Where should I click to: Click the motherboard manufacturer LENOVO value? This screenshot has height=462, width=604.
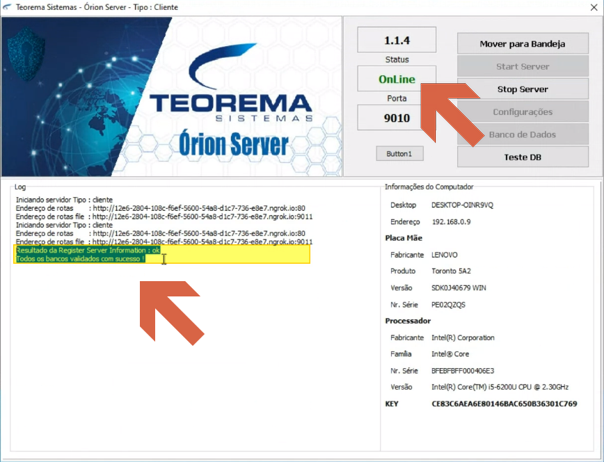pyautogui.click(x=444, y=255)
